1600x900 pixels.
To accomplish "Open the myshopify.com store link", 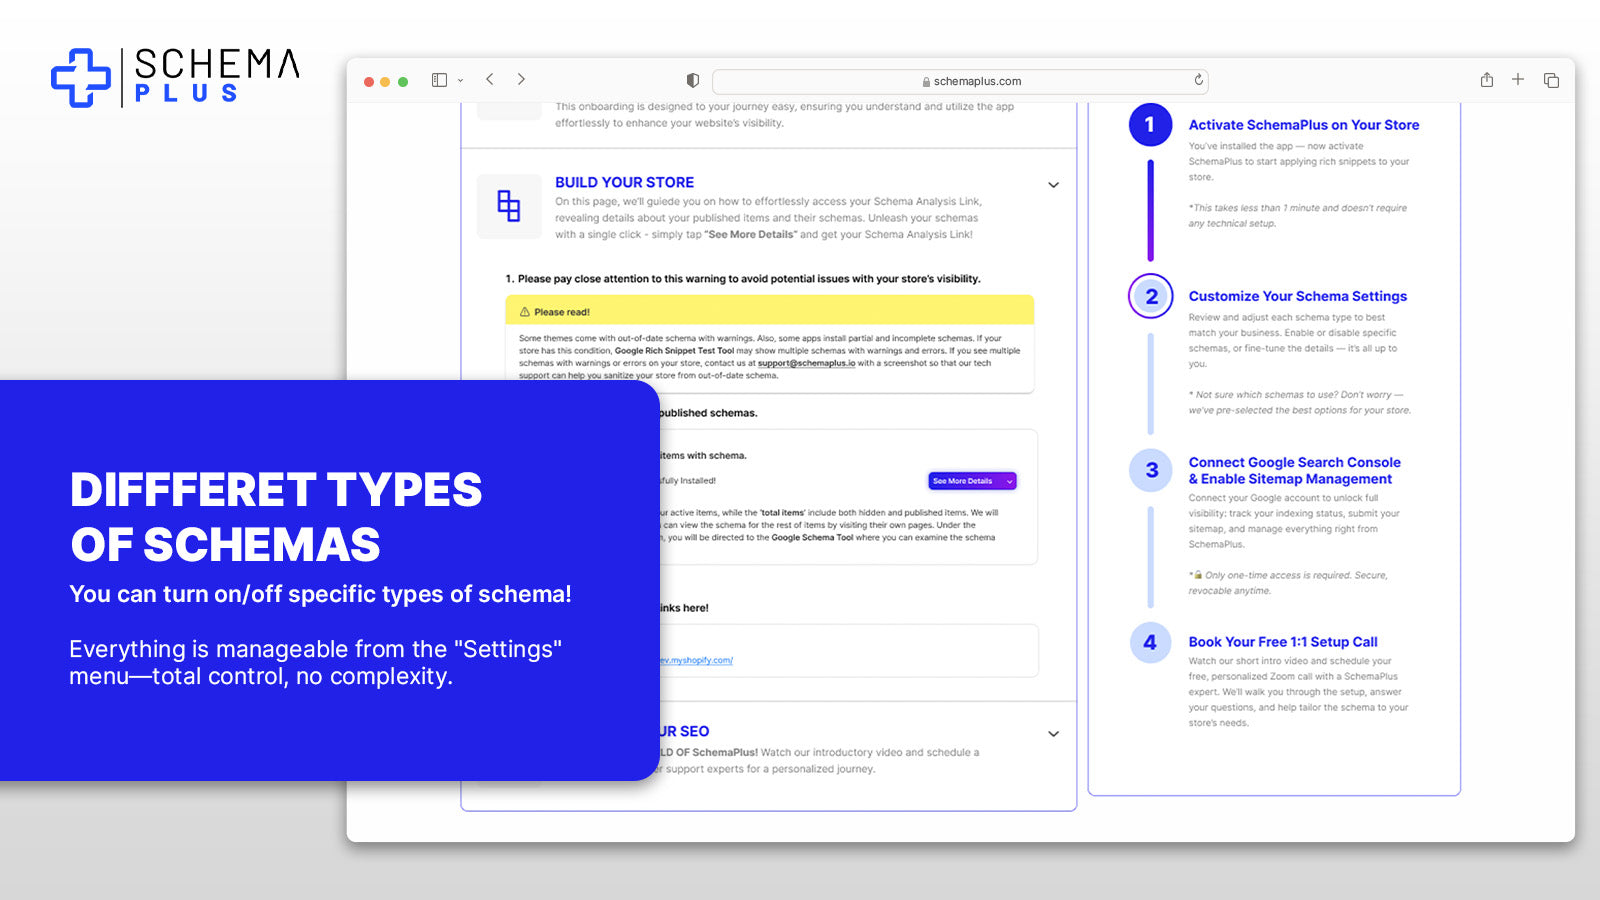I will [696, 661].
